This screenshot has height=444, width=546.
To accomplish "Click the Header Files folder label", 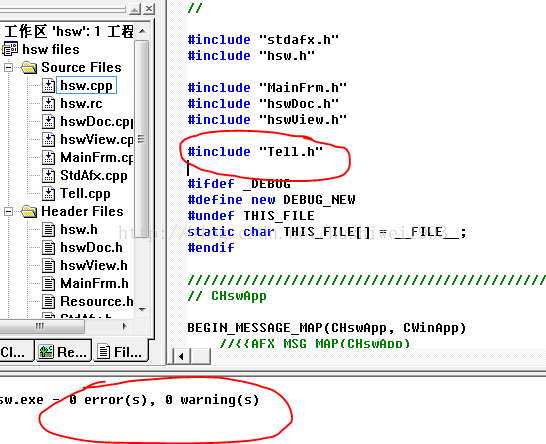I will [x=82, y=211].
